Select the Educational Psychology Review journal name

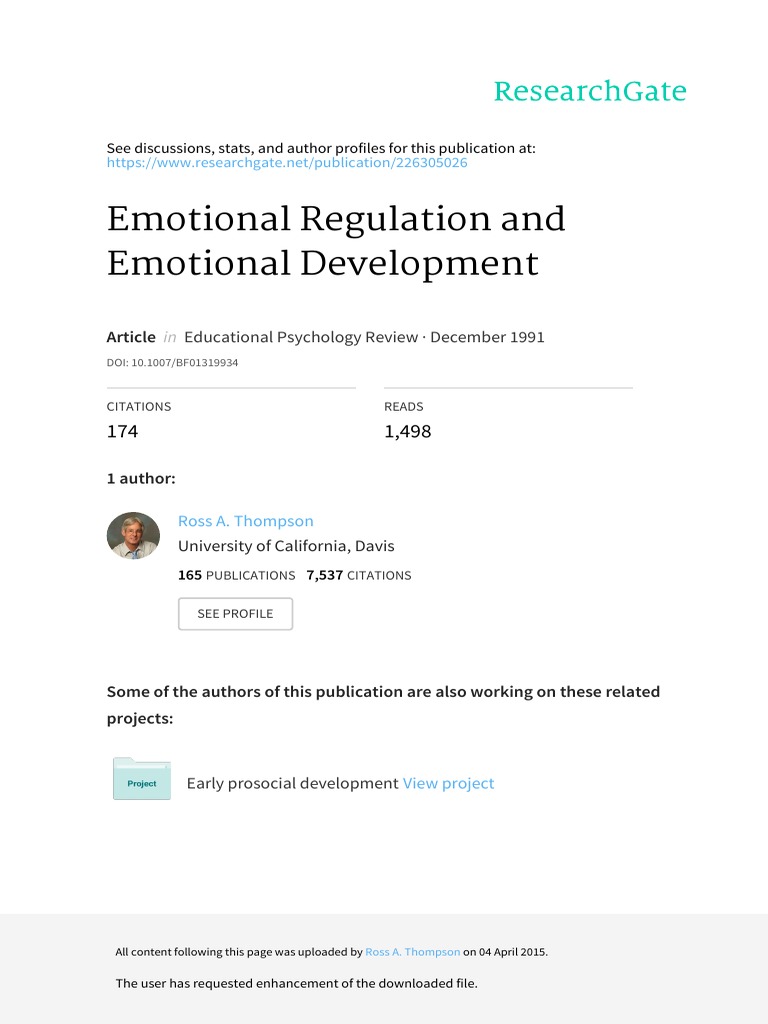click(301, 337)
